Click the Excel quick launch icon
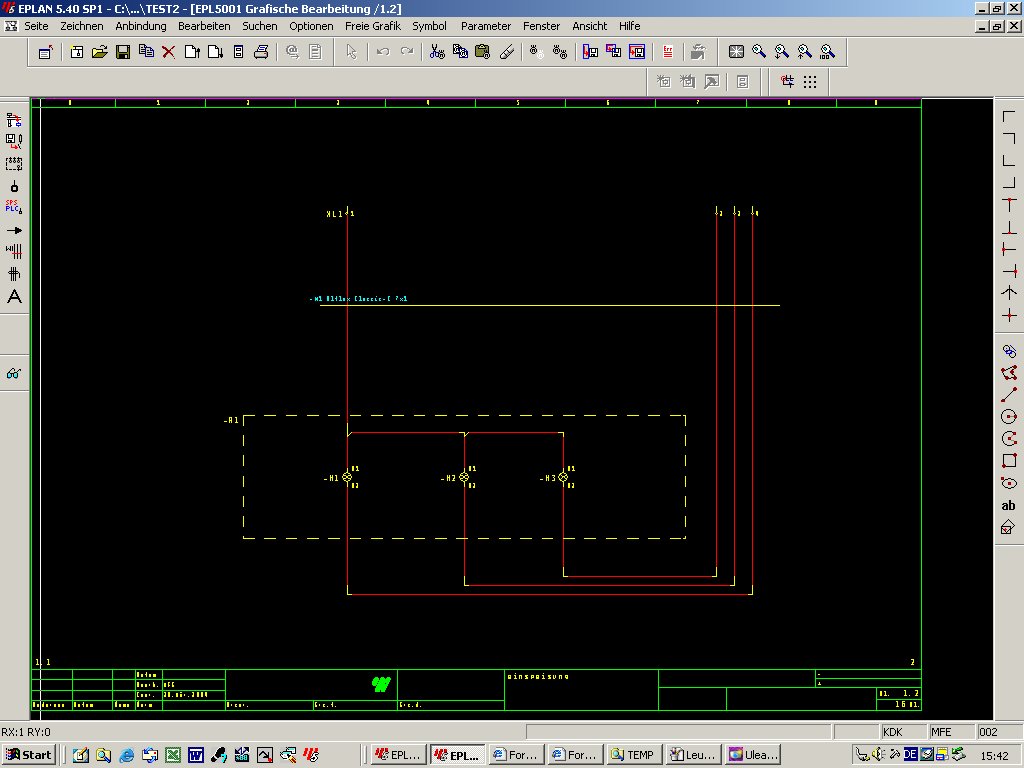The width and height of the screenshot is (1024, 768). (172, 755)
